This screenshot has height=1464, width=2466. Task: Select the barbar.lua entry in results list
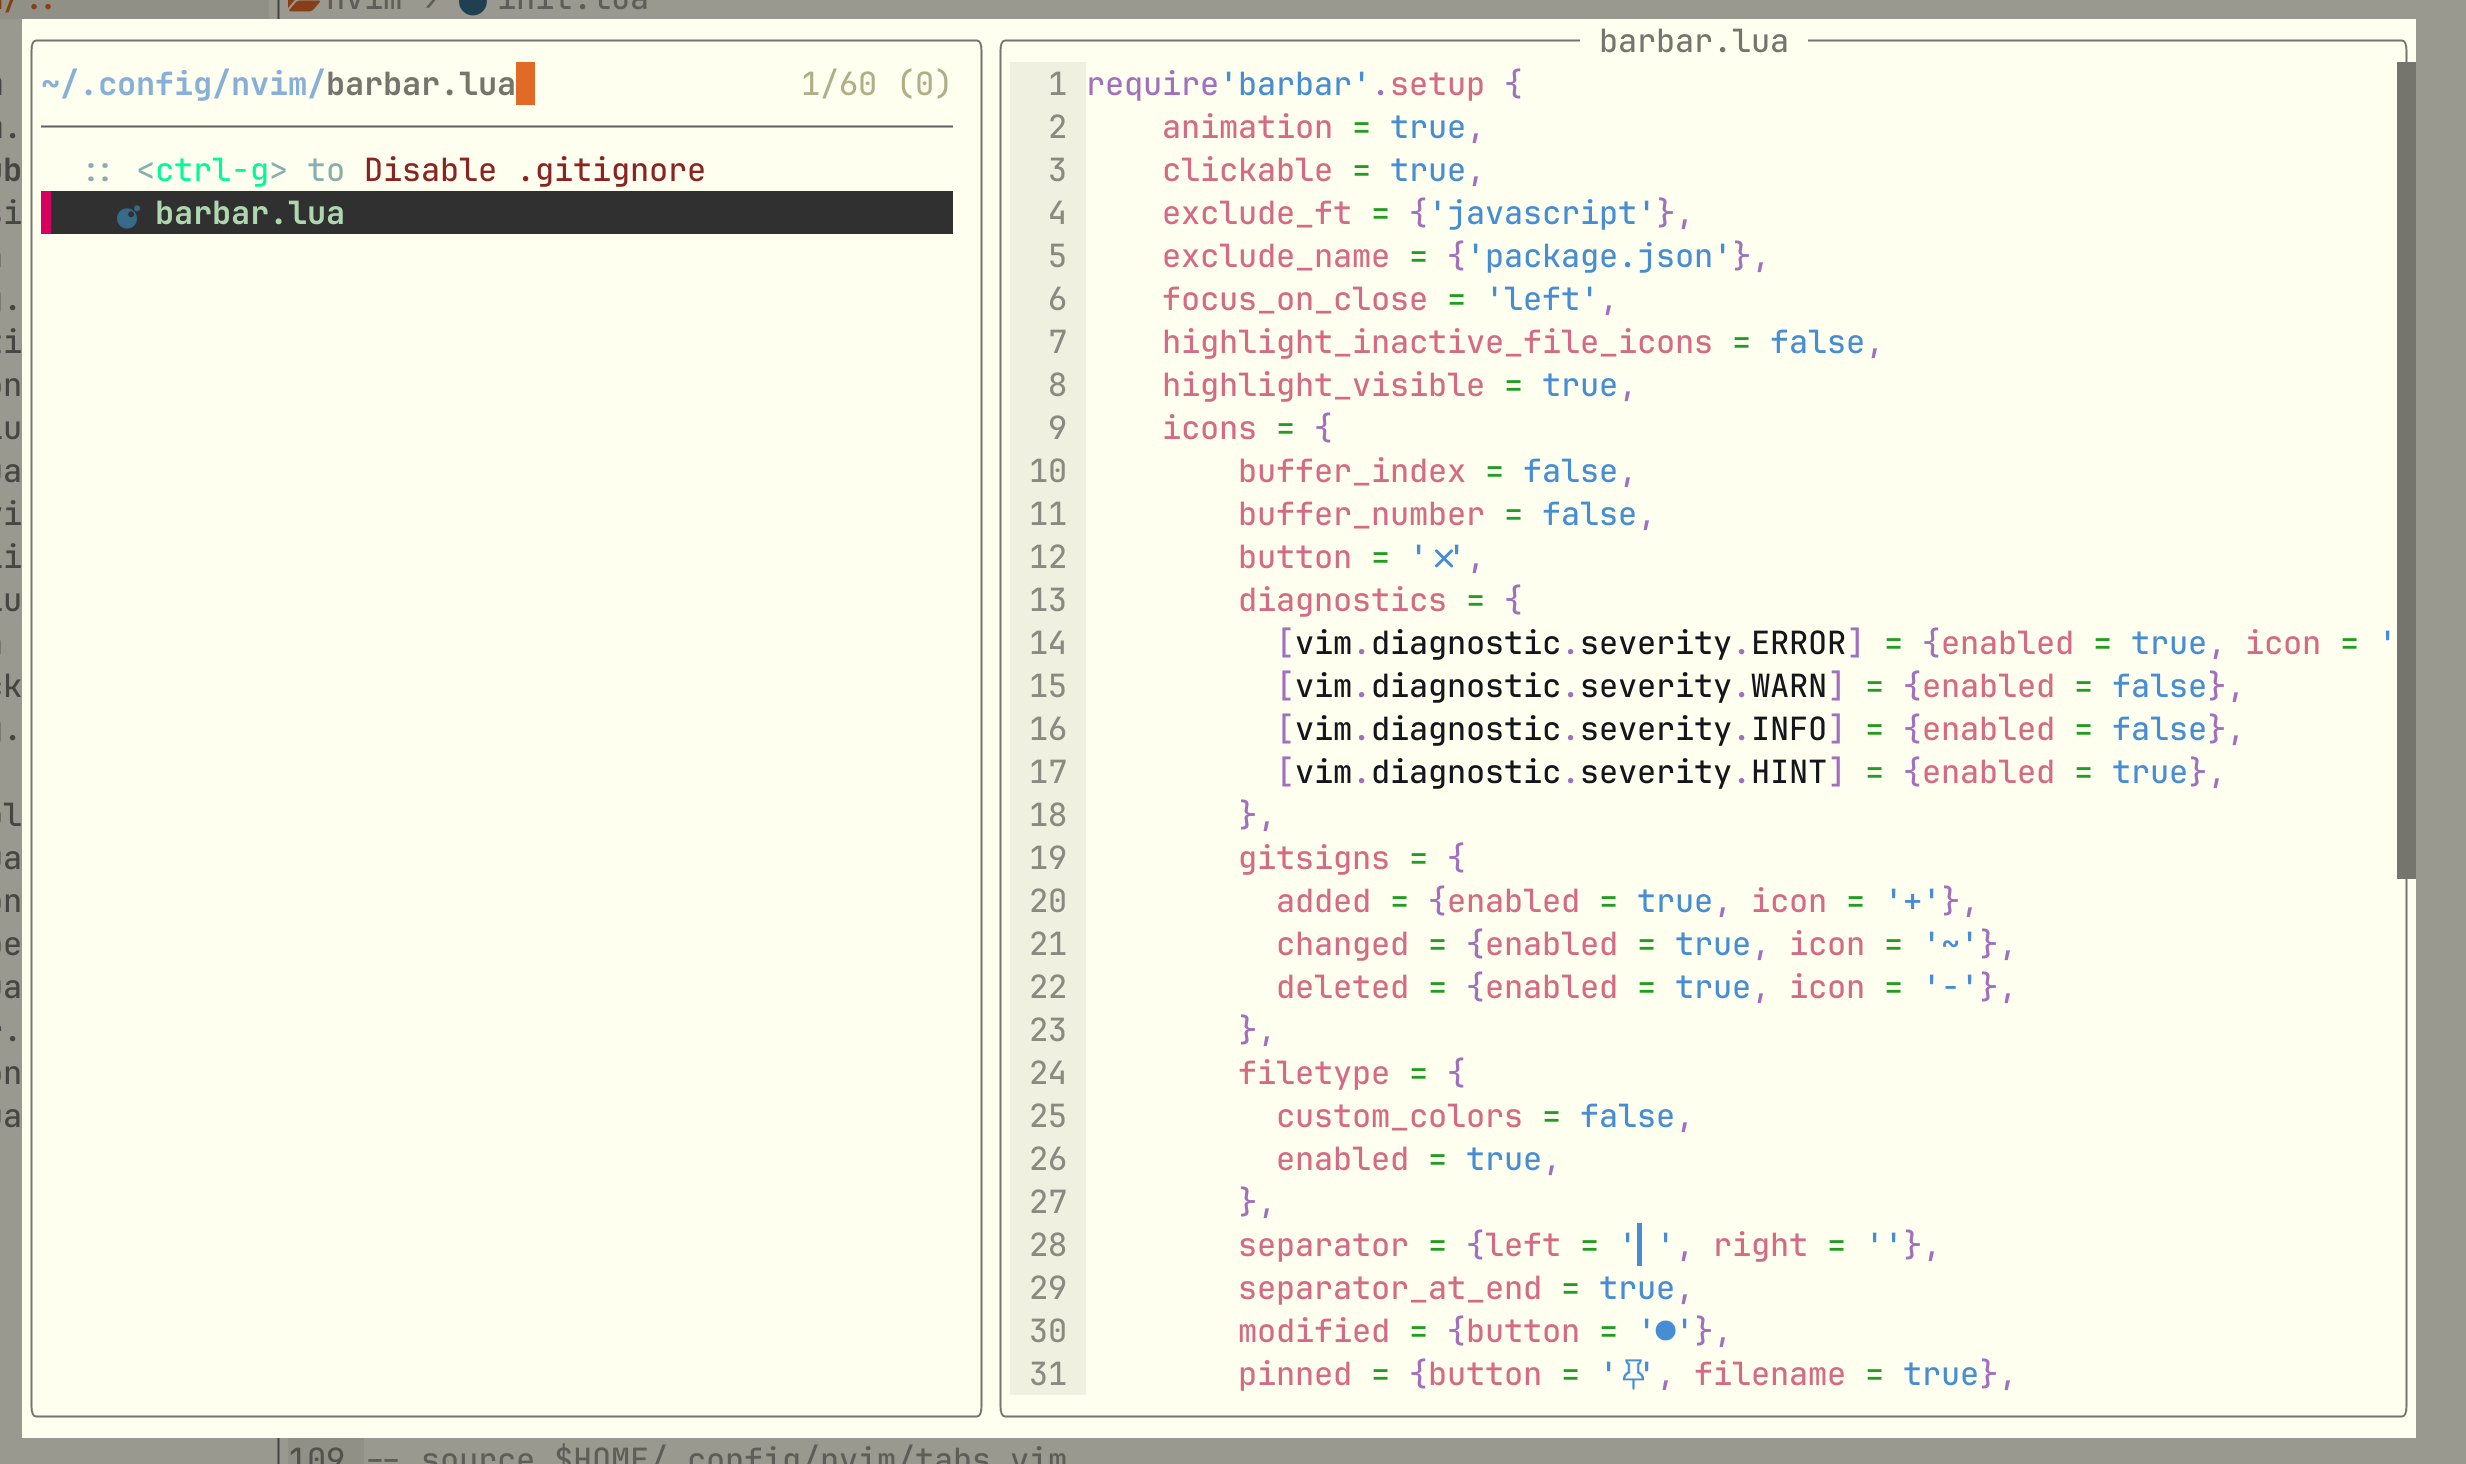[x=250, y=213]
